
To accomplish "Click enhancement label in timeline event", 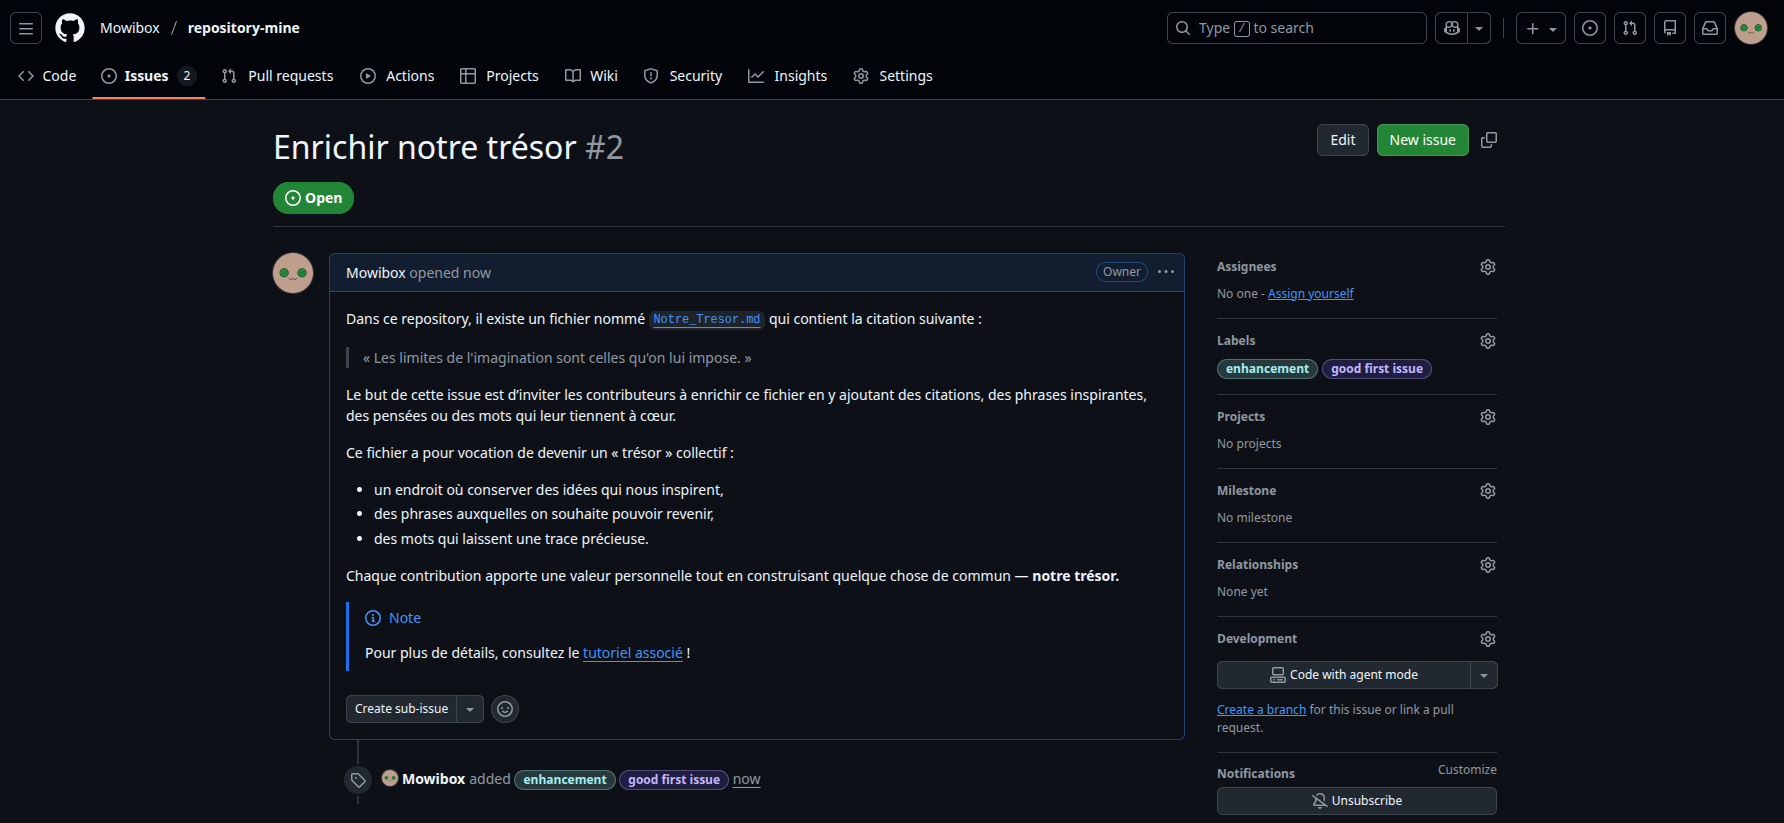I will 565,780.
